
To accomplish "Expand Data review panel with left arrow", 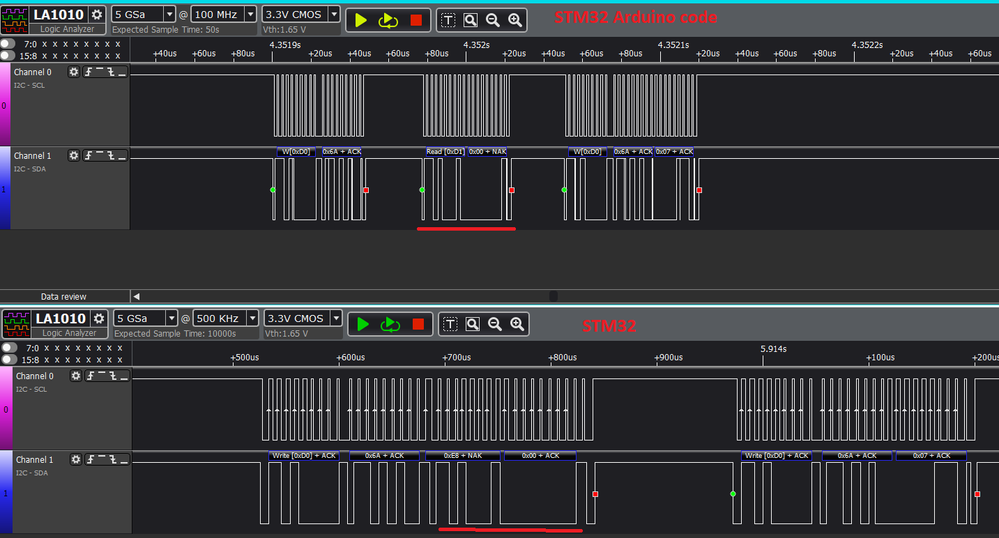I will click(136, 296).
